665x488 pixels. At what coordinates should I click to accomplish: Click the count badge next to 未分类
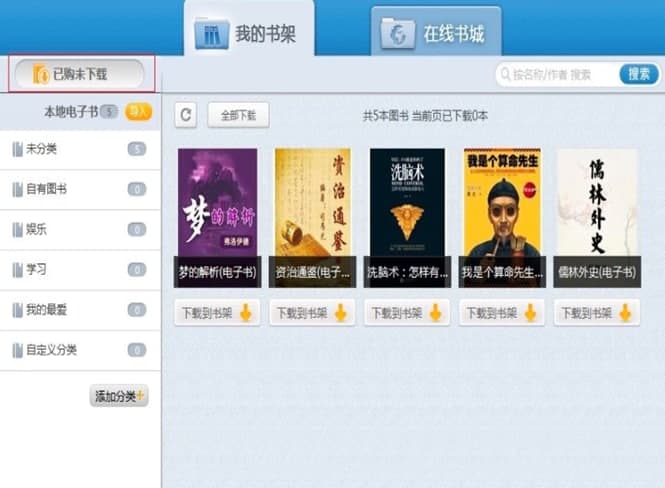[x=137, y=149]
